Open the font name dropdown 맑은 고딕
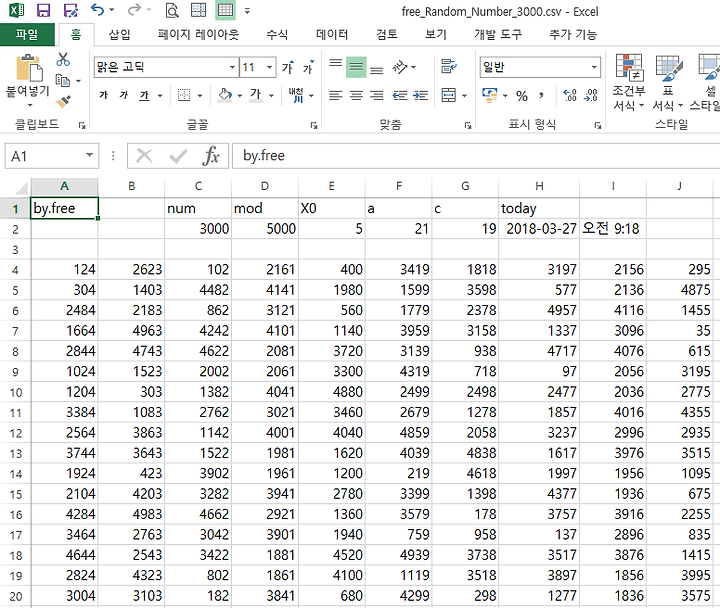Image resolution: width=720 pixels, height=608 pixels. pyautogui.click(x=233, y=68)
